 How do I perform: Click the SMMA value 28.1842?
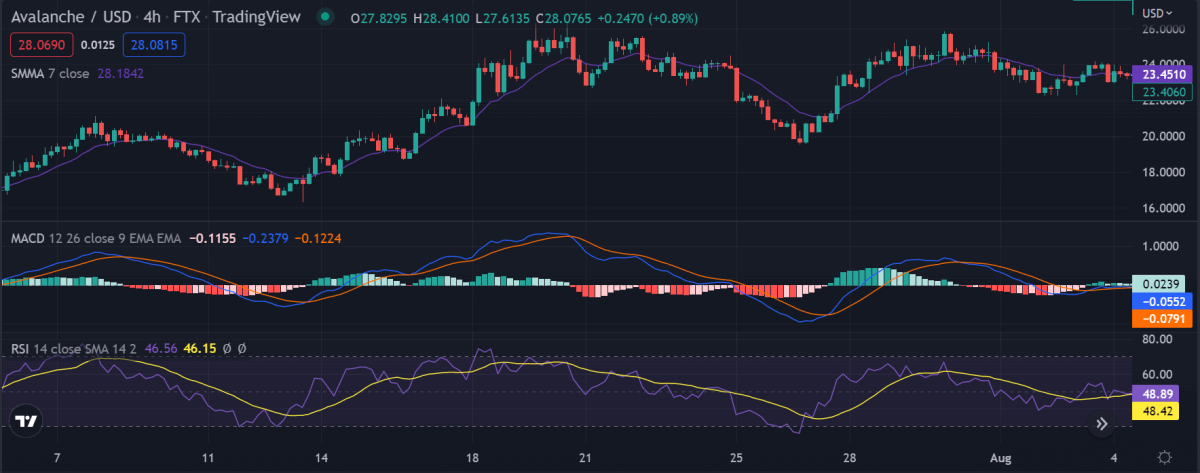pyautogui.click(x=120, y=73)
